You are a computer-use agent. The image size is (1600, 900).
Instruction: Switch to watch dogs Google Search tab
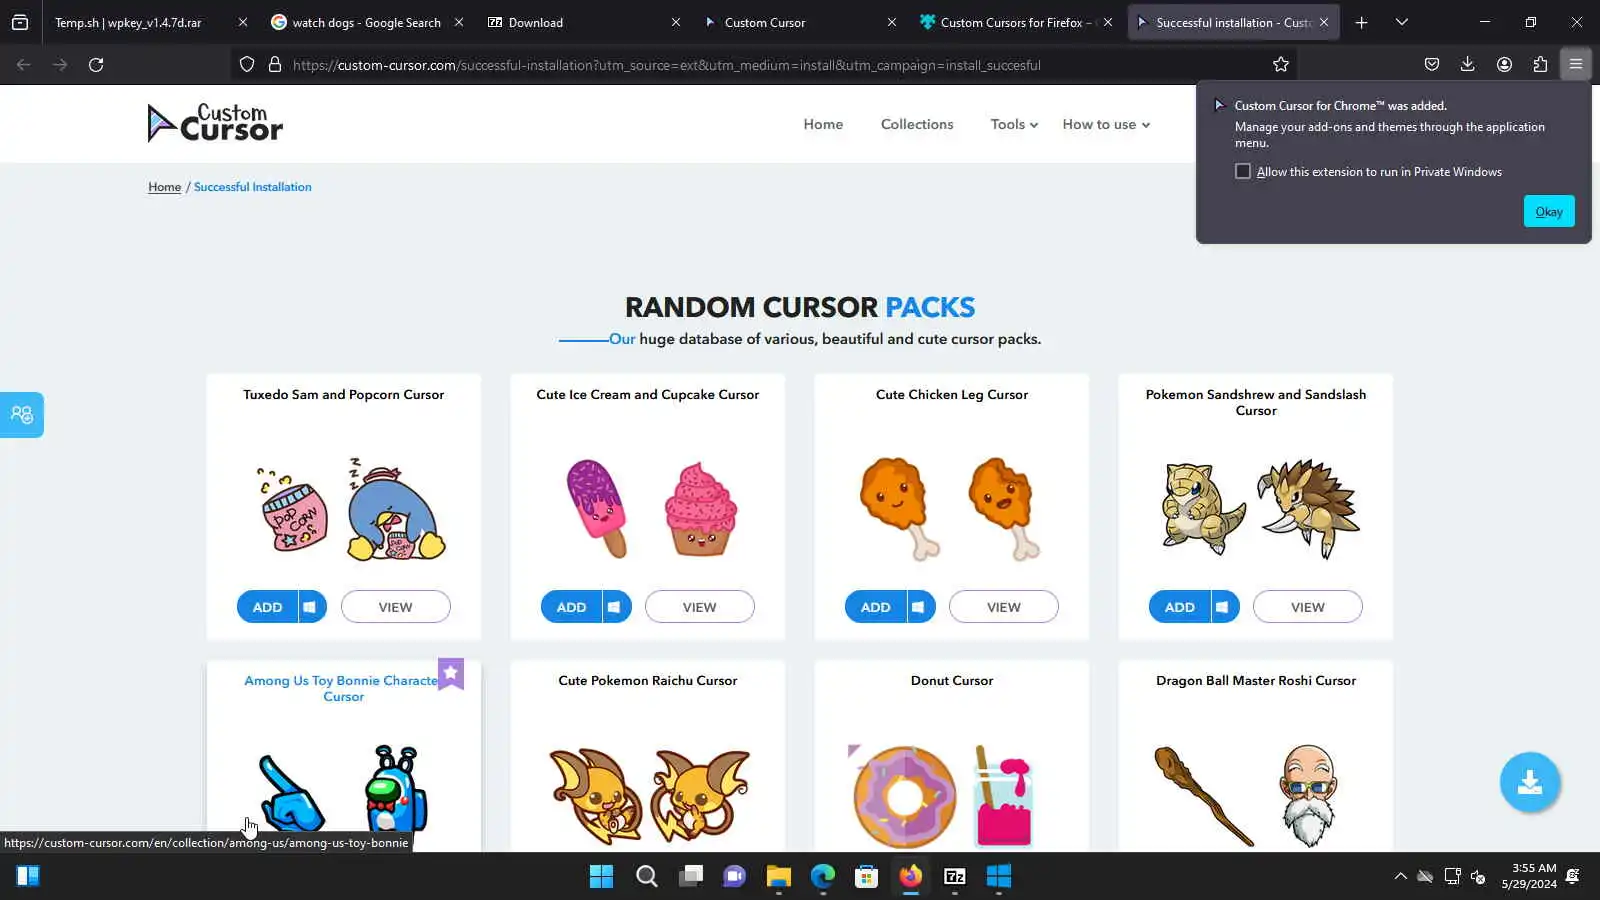pyautogui.click(x=367, y=22)
